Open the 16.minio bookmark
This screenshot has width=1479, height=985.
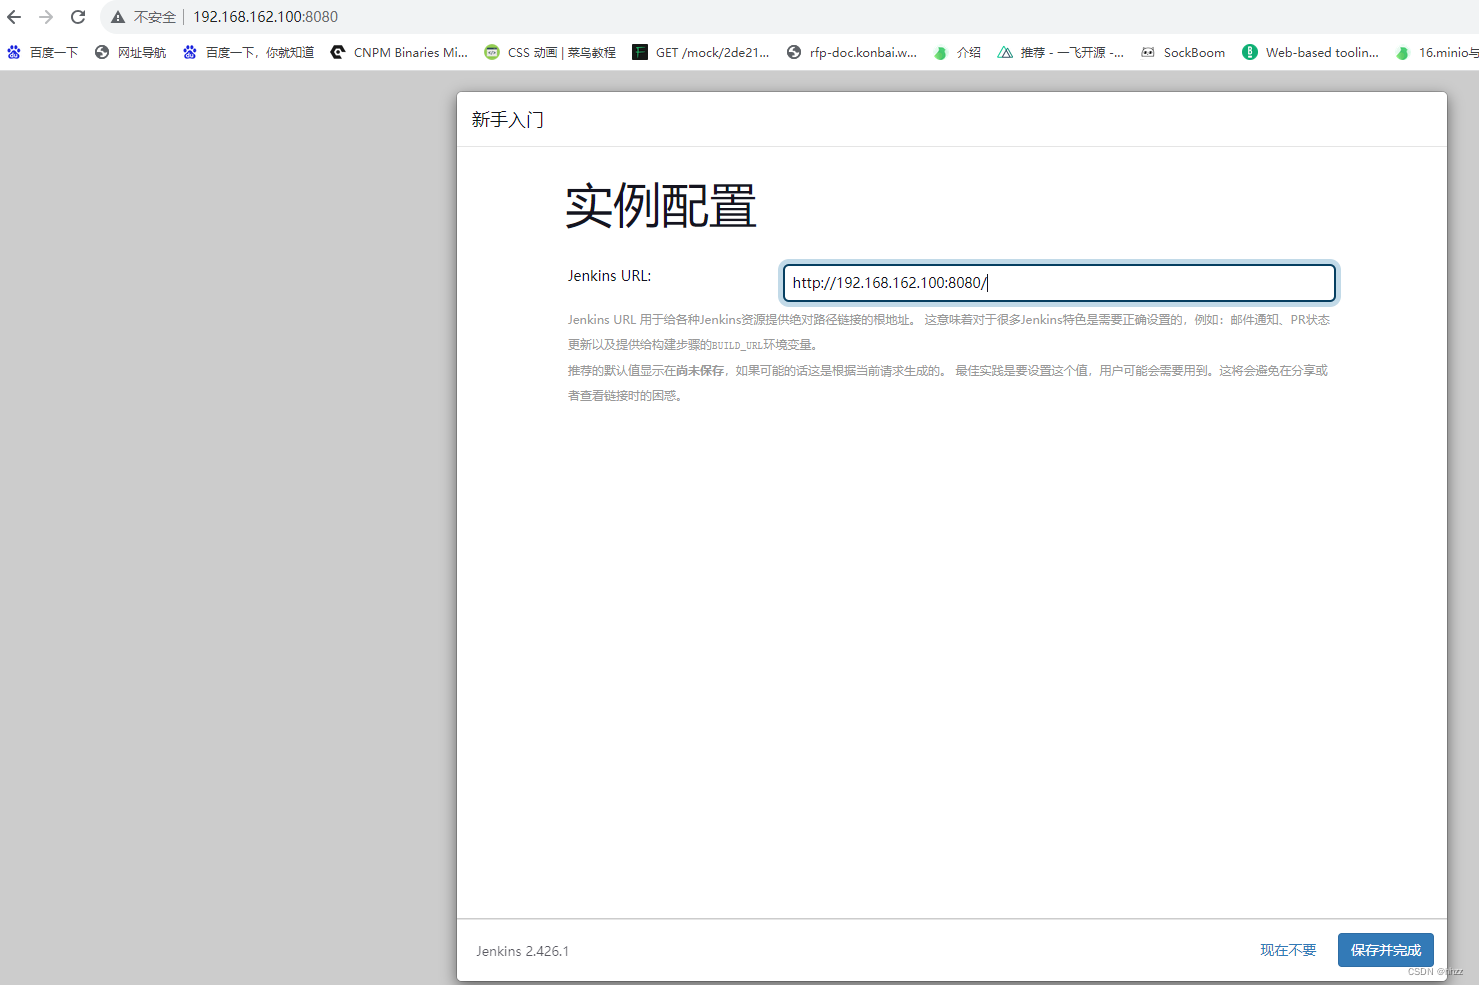[1437, 52]
